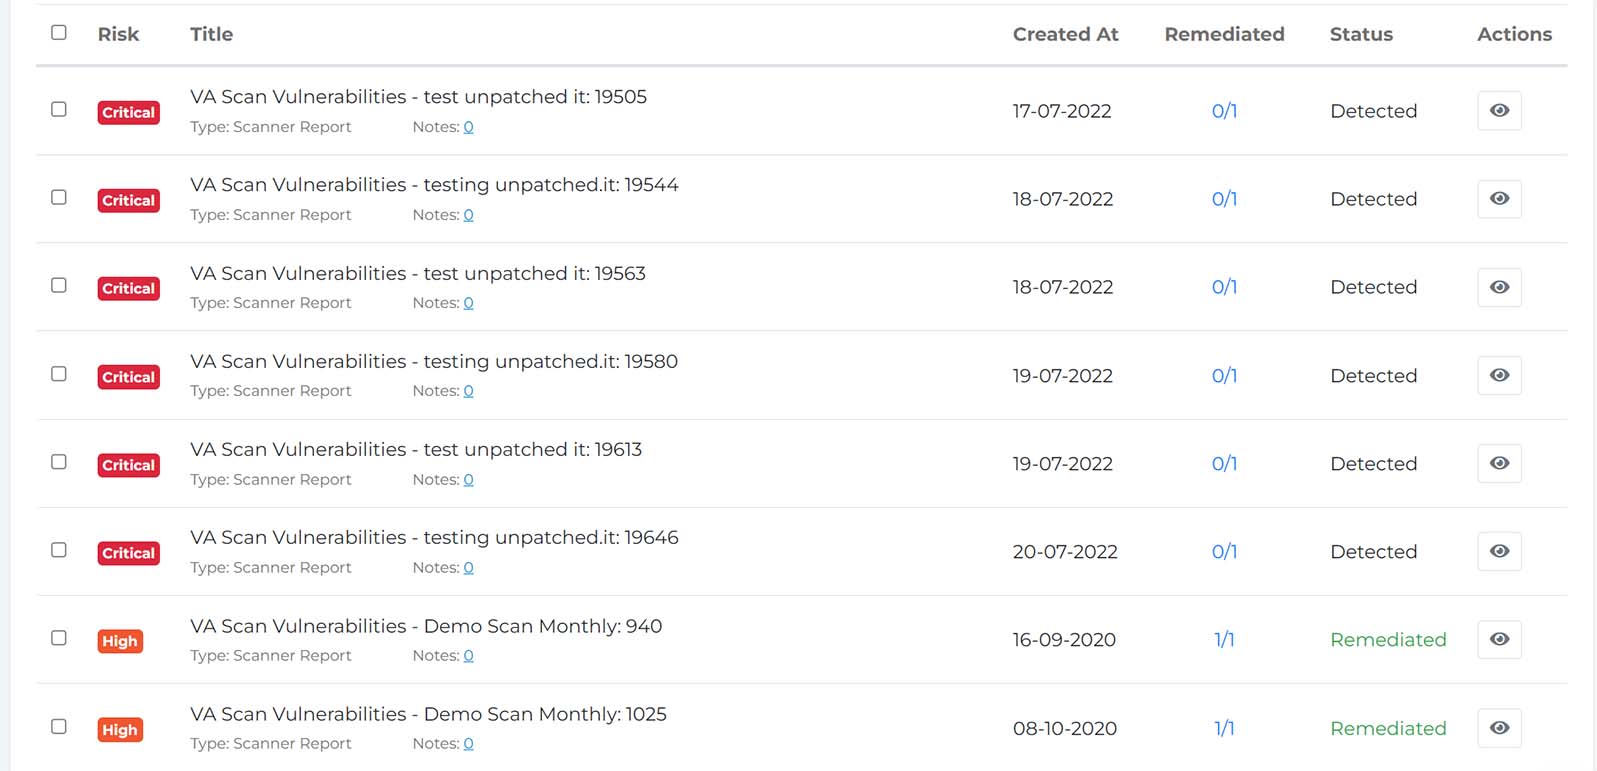This screenshot has height=771, width=1597.
Task: Open Notes count link for scan 19505
Action: [x=468, y=127]
